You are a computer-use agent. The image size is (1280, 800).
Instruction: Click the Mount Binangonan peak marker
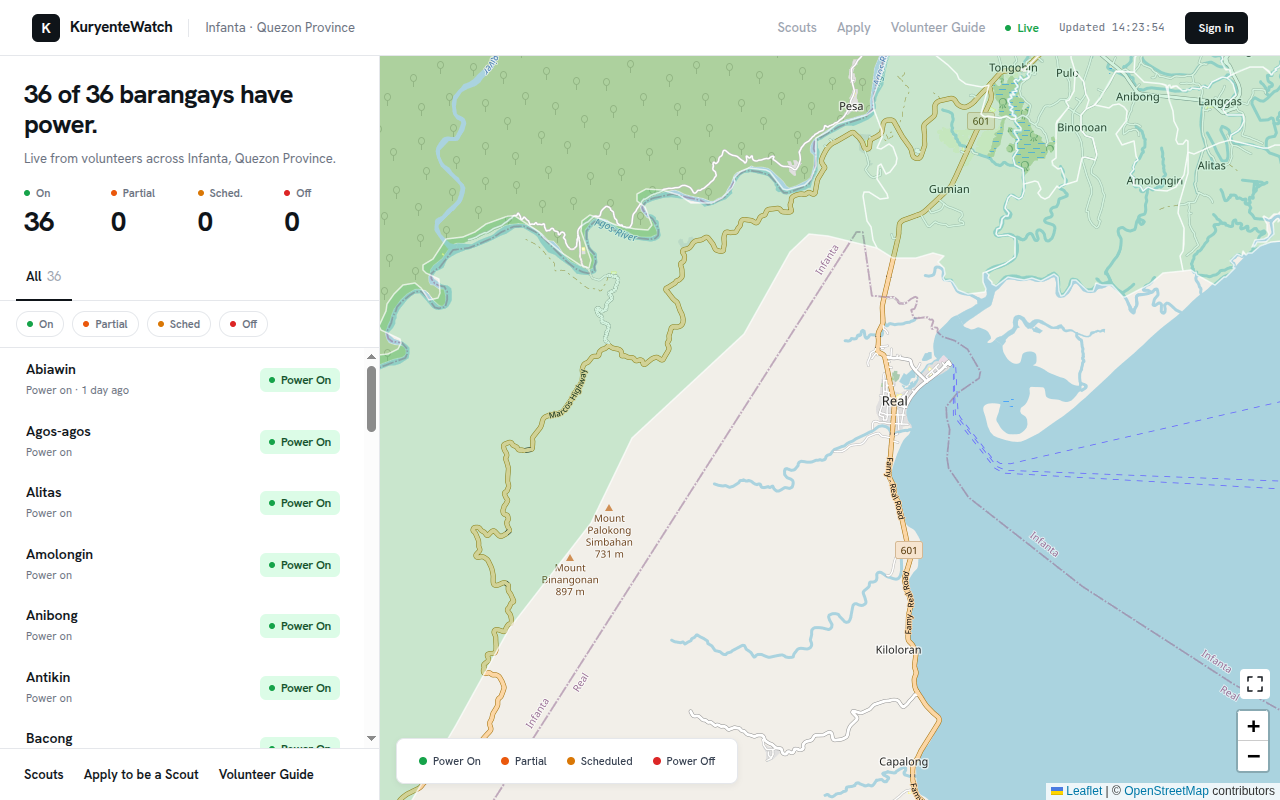(x=570, y=558)
